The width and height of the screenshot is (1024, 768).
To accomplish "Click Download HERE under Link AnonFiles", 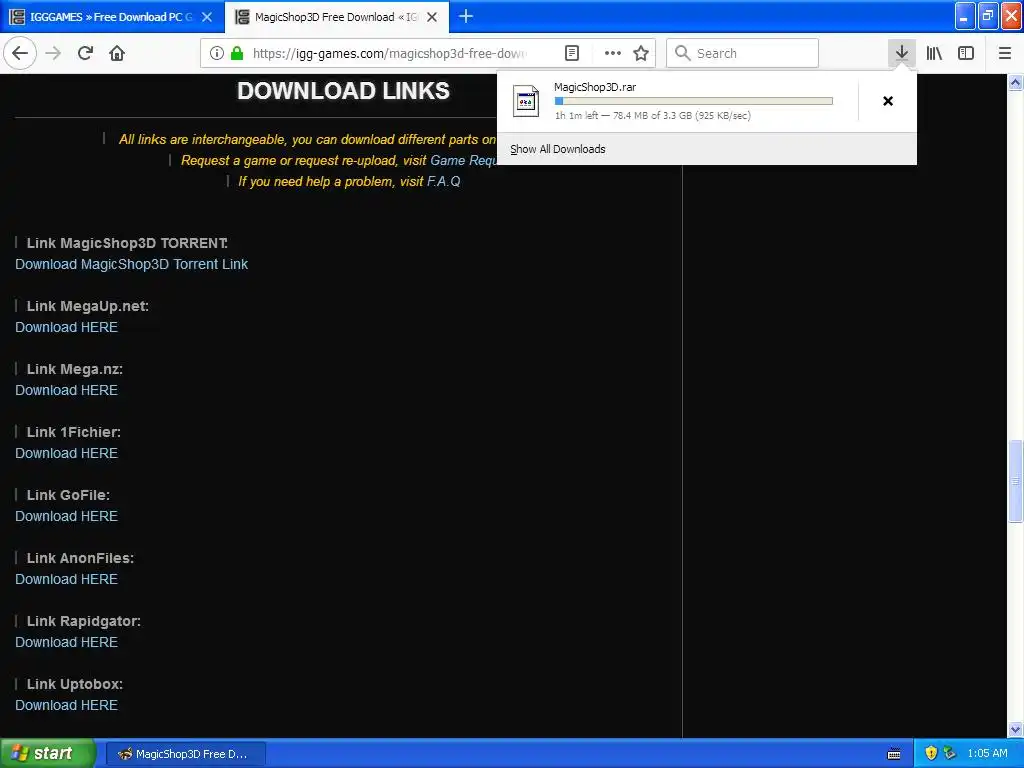I will pos(67,579).
